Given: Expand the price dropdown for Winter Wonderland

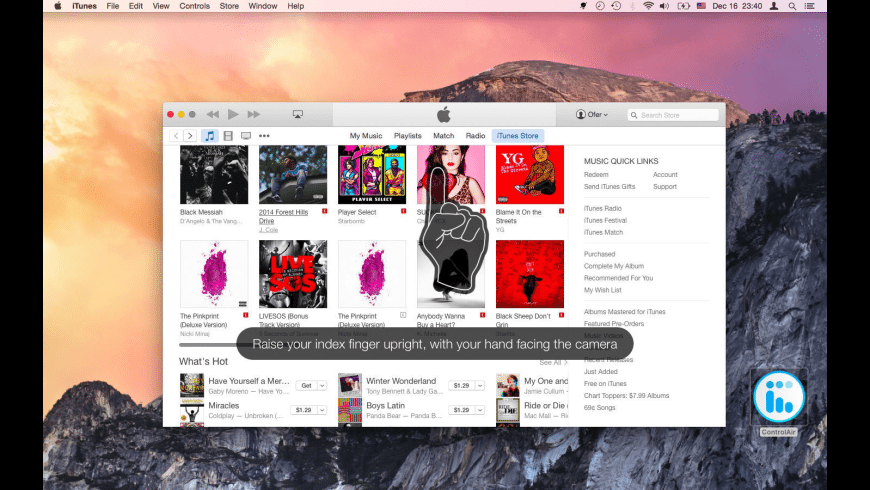Looking at the screenshot, I should pyautogui.click(x=480, y=385).
